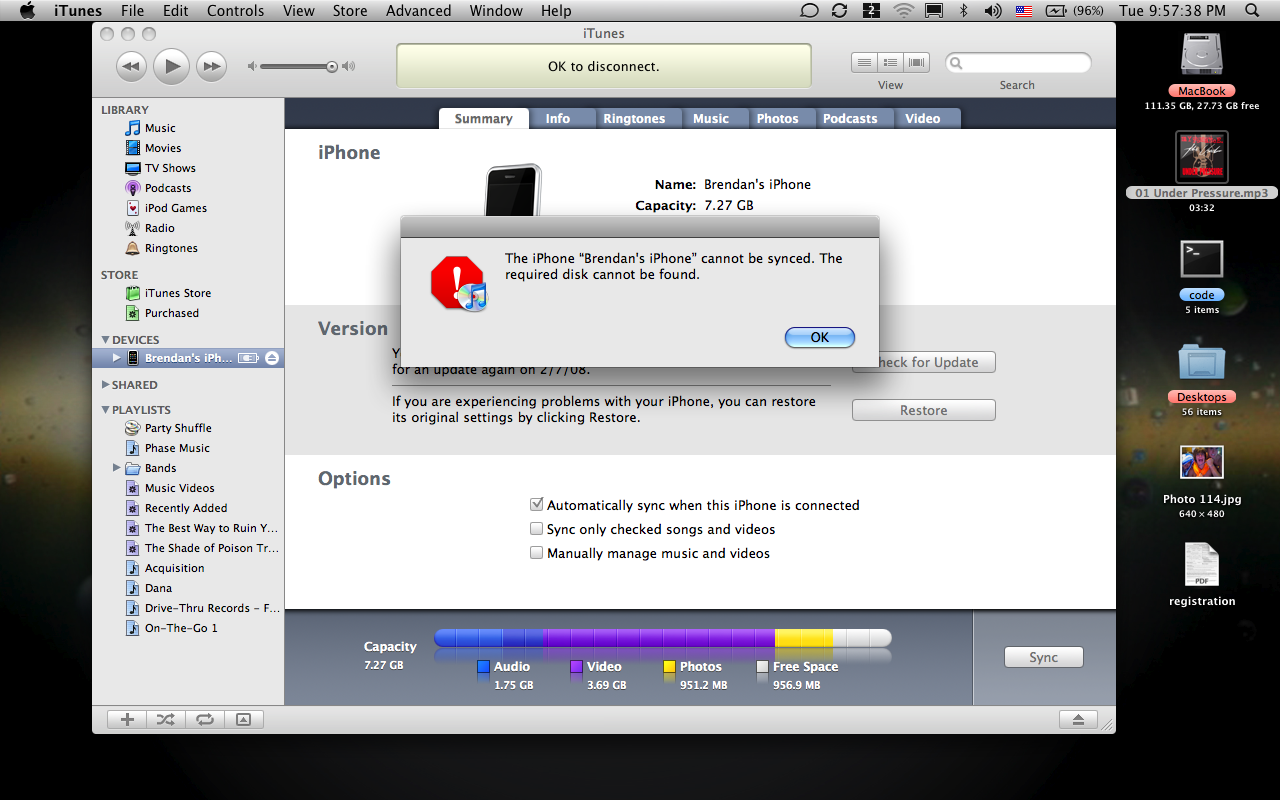Click the Video purple color swatch

point(577,667)
